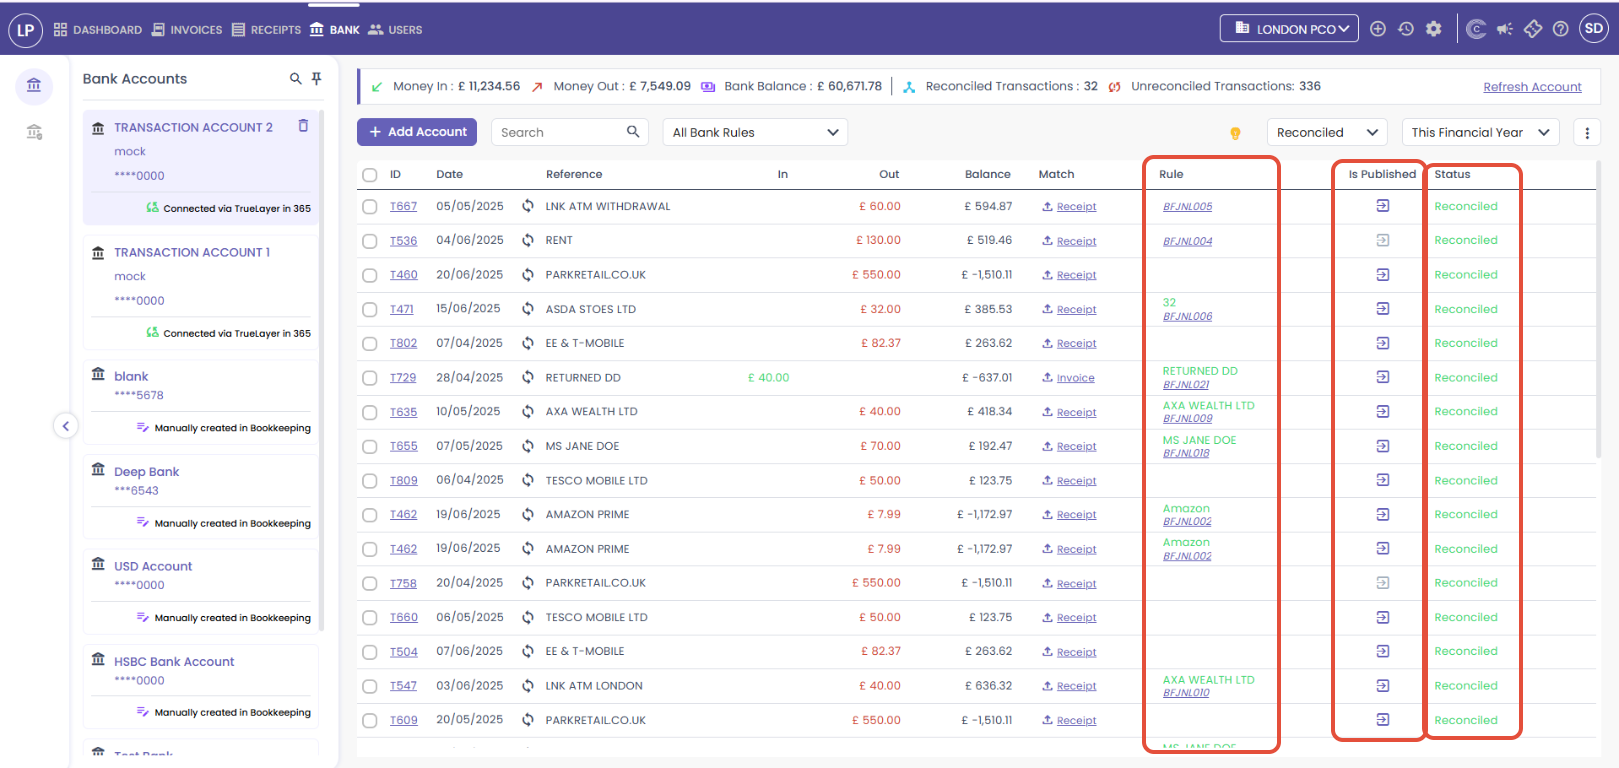Image resolution: width=1619 pixels, height=768 pixels.
Task: Open the Invoices menu
Action: (x=187, y=30)
